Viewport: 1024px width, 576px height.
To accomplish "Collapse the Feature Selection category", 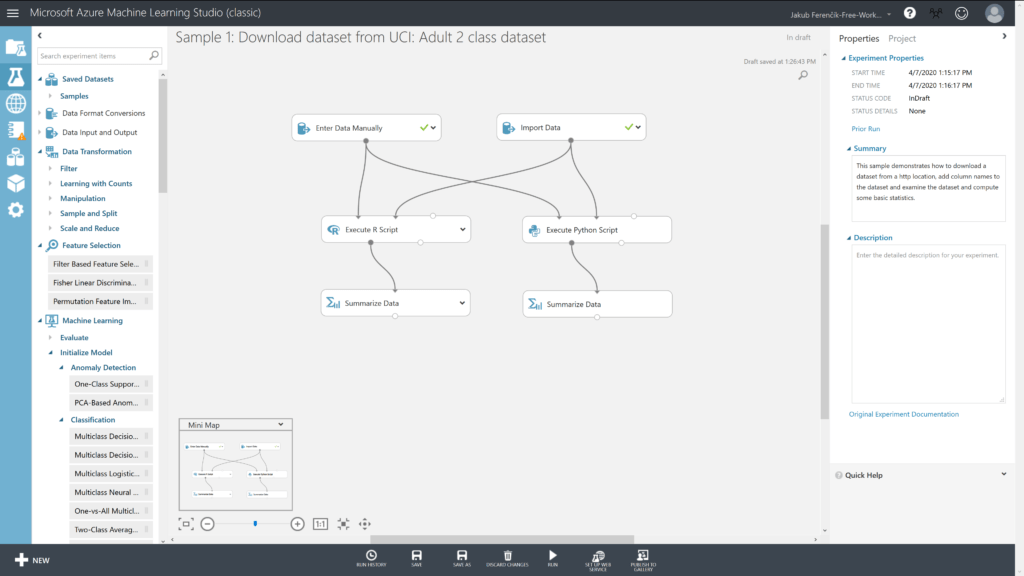I will tap(40, 246).
